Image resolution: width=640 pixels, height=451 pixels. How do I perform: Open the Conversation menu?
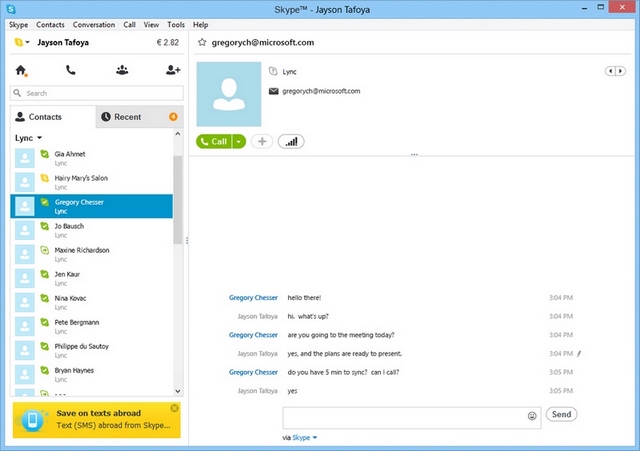click(x=93, y=24)
